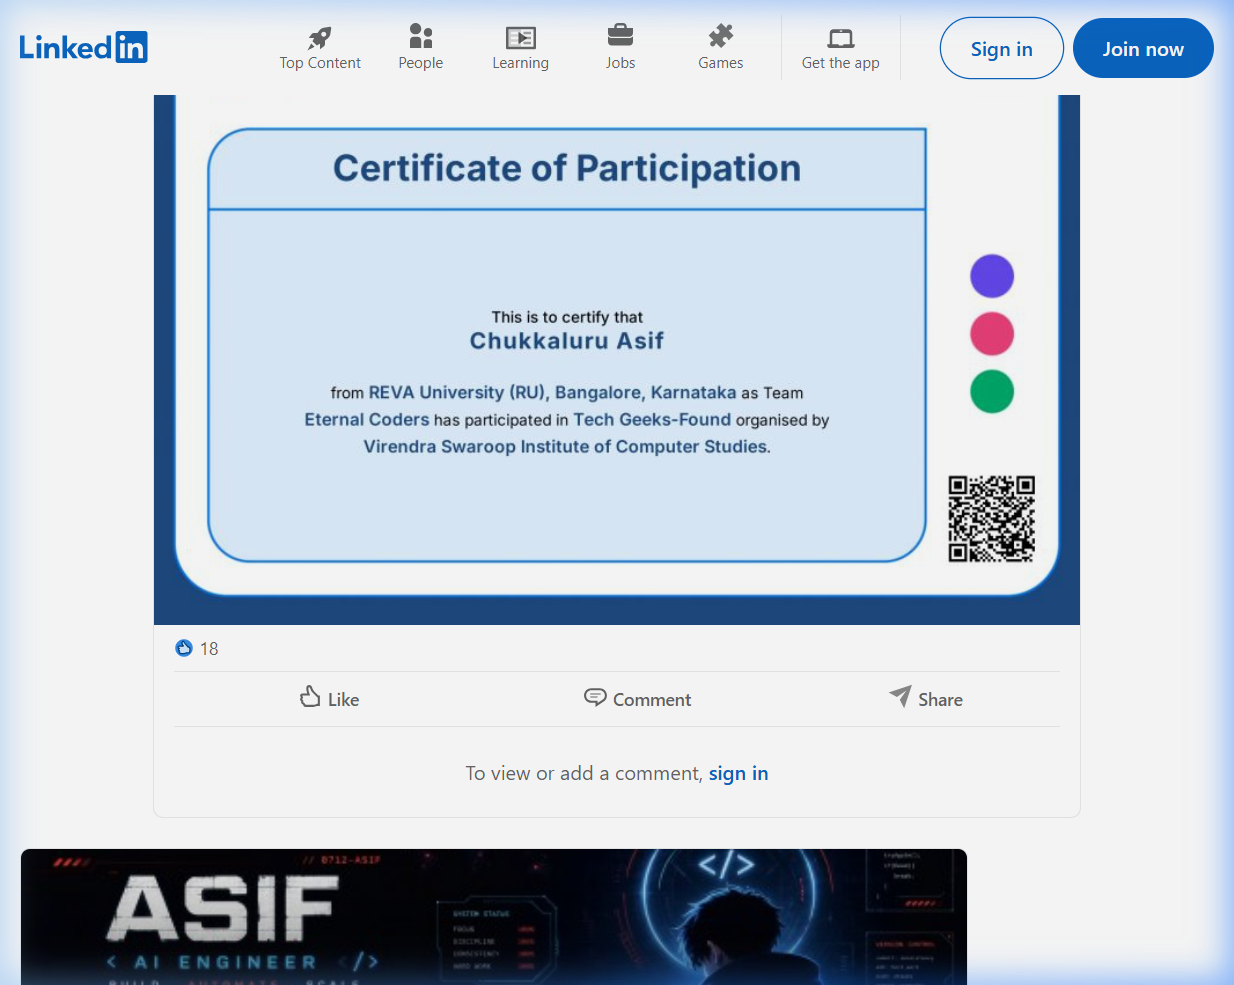Select the Top Content menu label
Screen dimensions: 1234x985
coord(320,63)
